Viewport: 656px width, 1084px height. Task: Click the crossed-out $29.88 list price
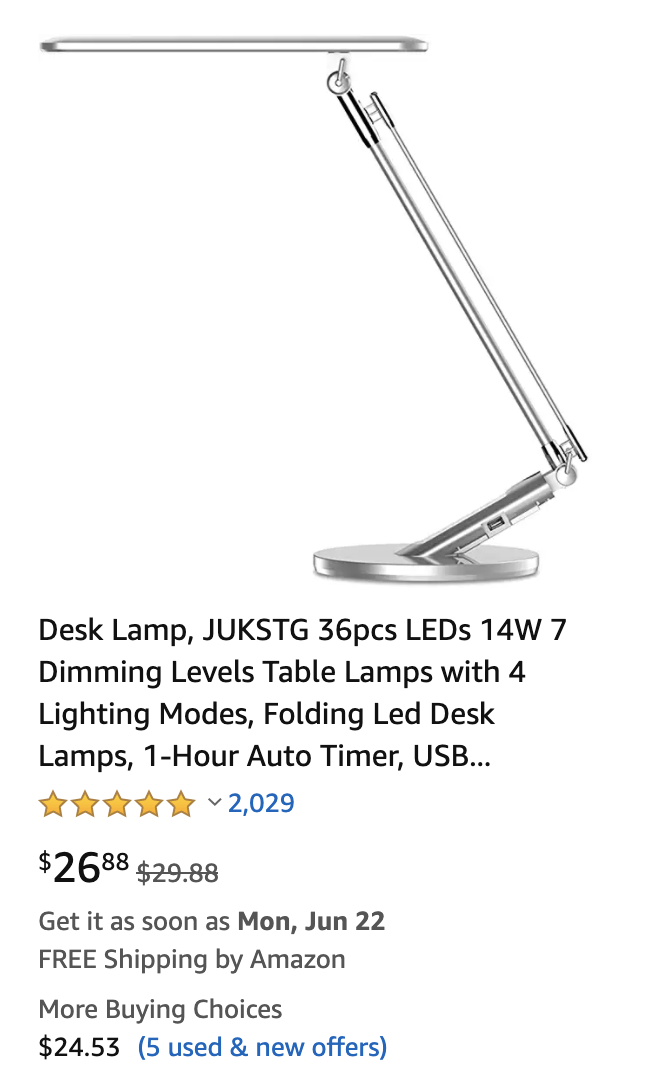[178, 873]
